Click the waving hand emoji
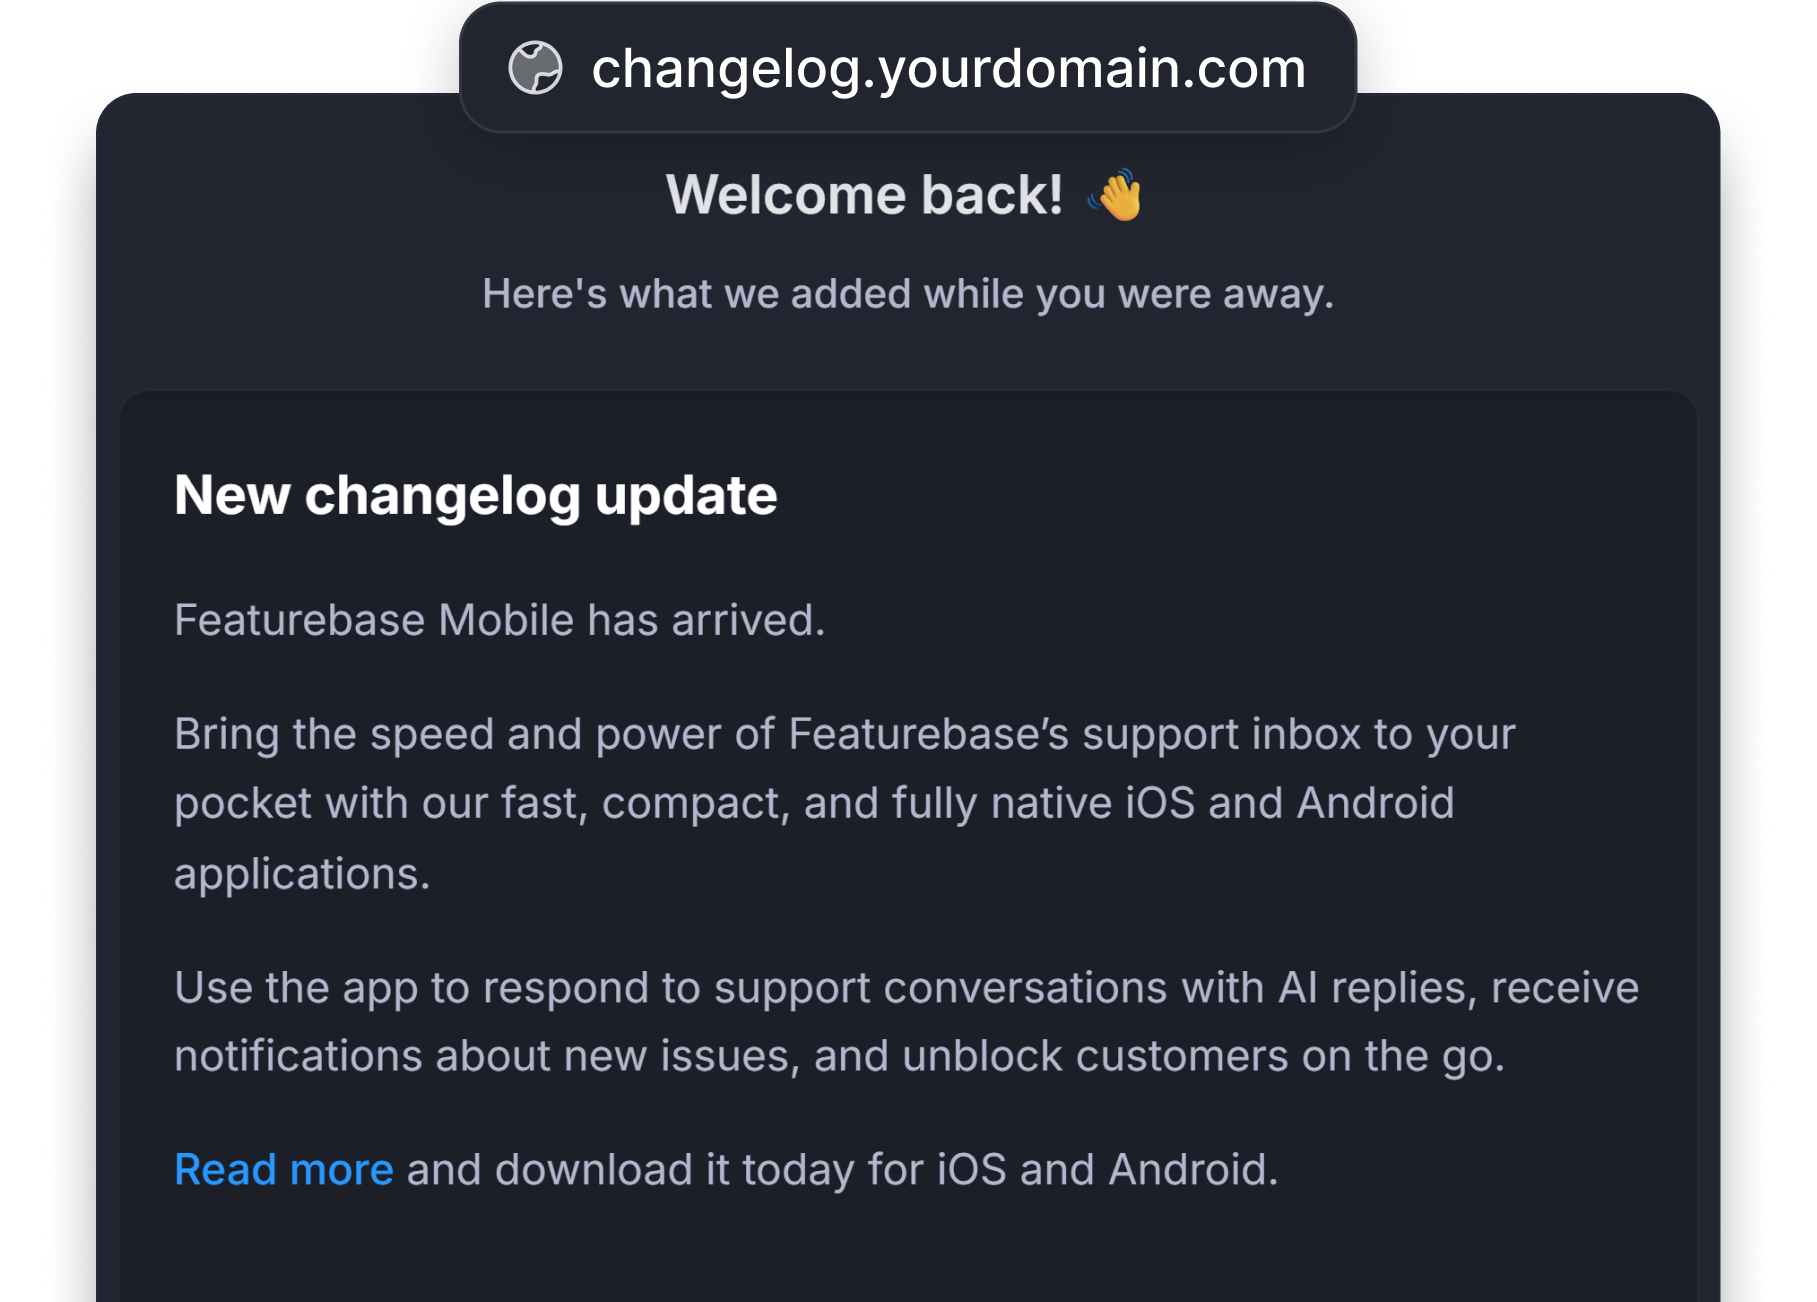The width and height of the screenshot is (1817, 1302). (1116, 195)
